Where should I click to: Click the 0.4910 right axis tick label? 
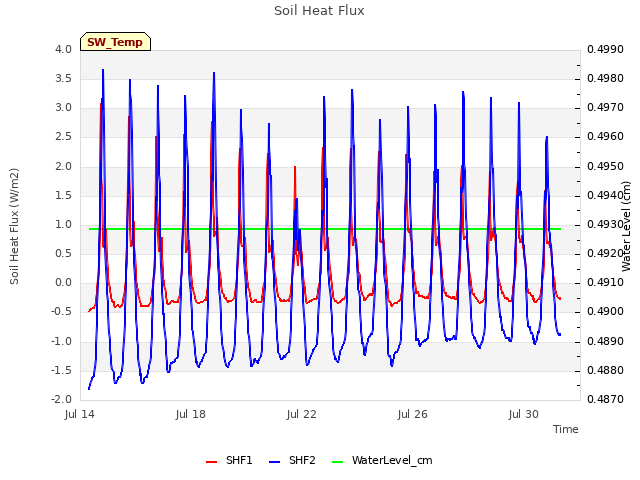[605, 282]
